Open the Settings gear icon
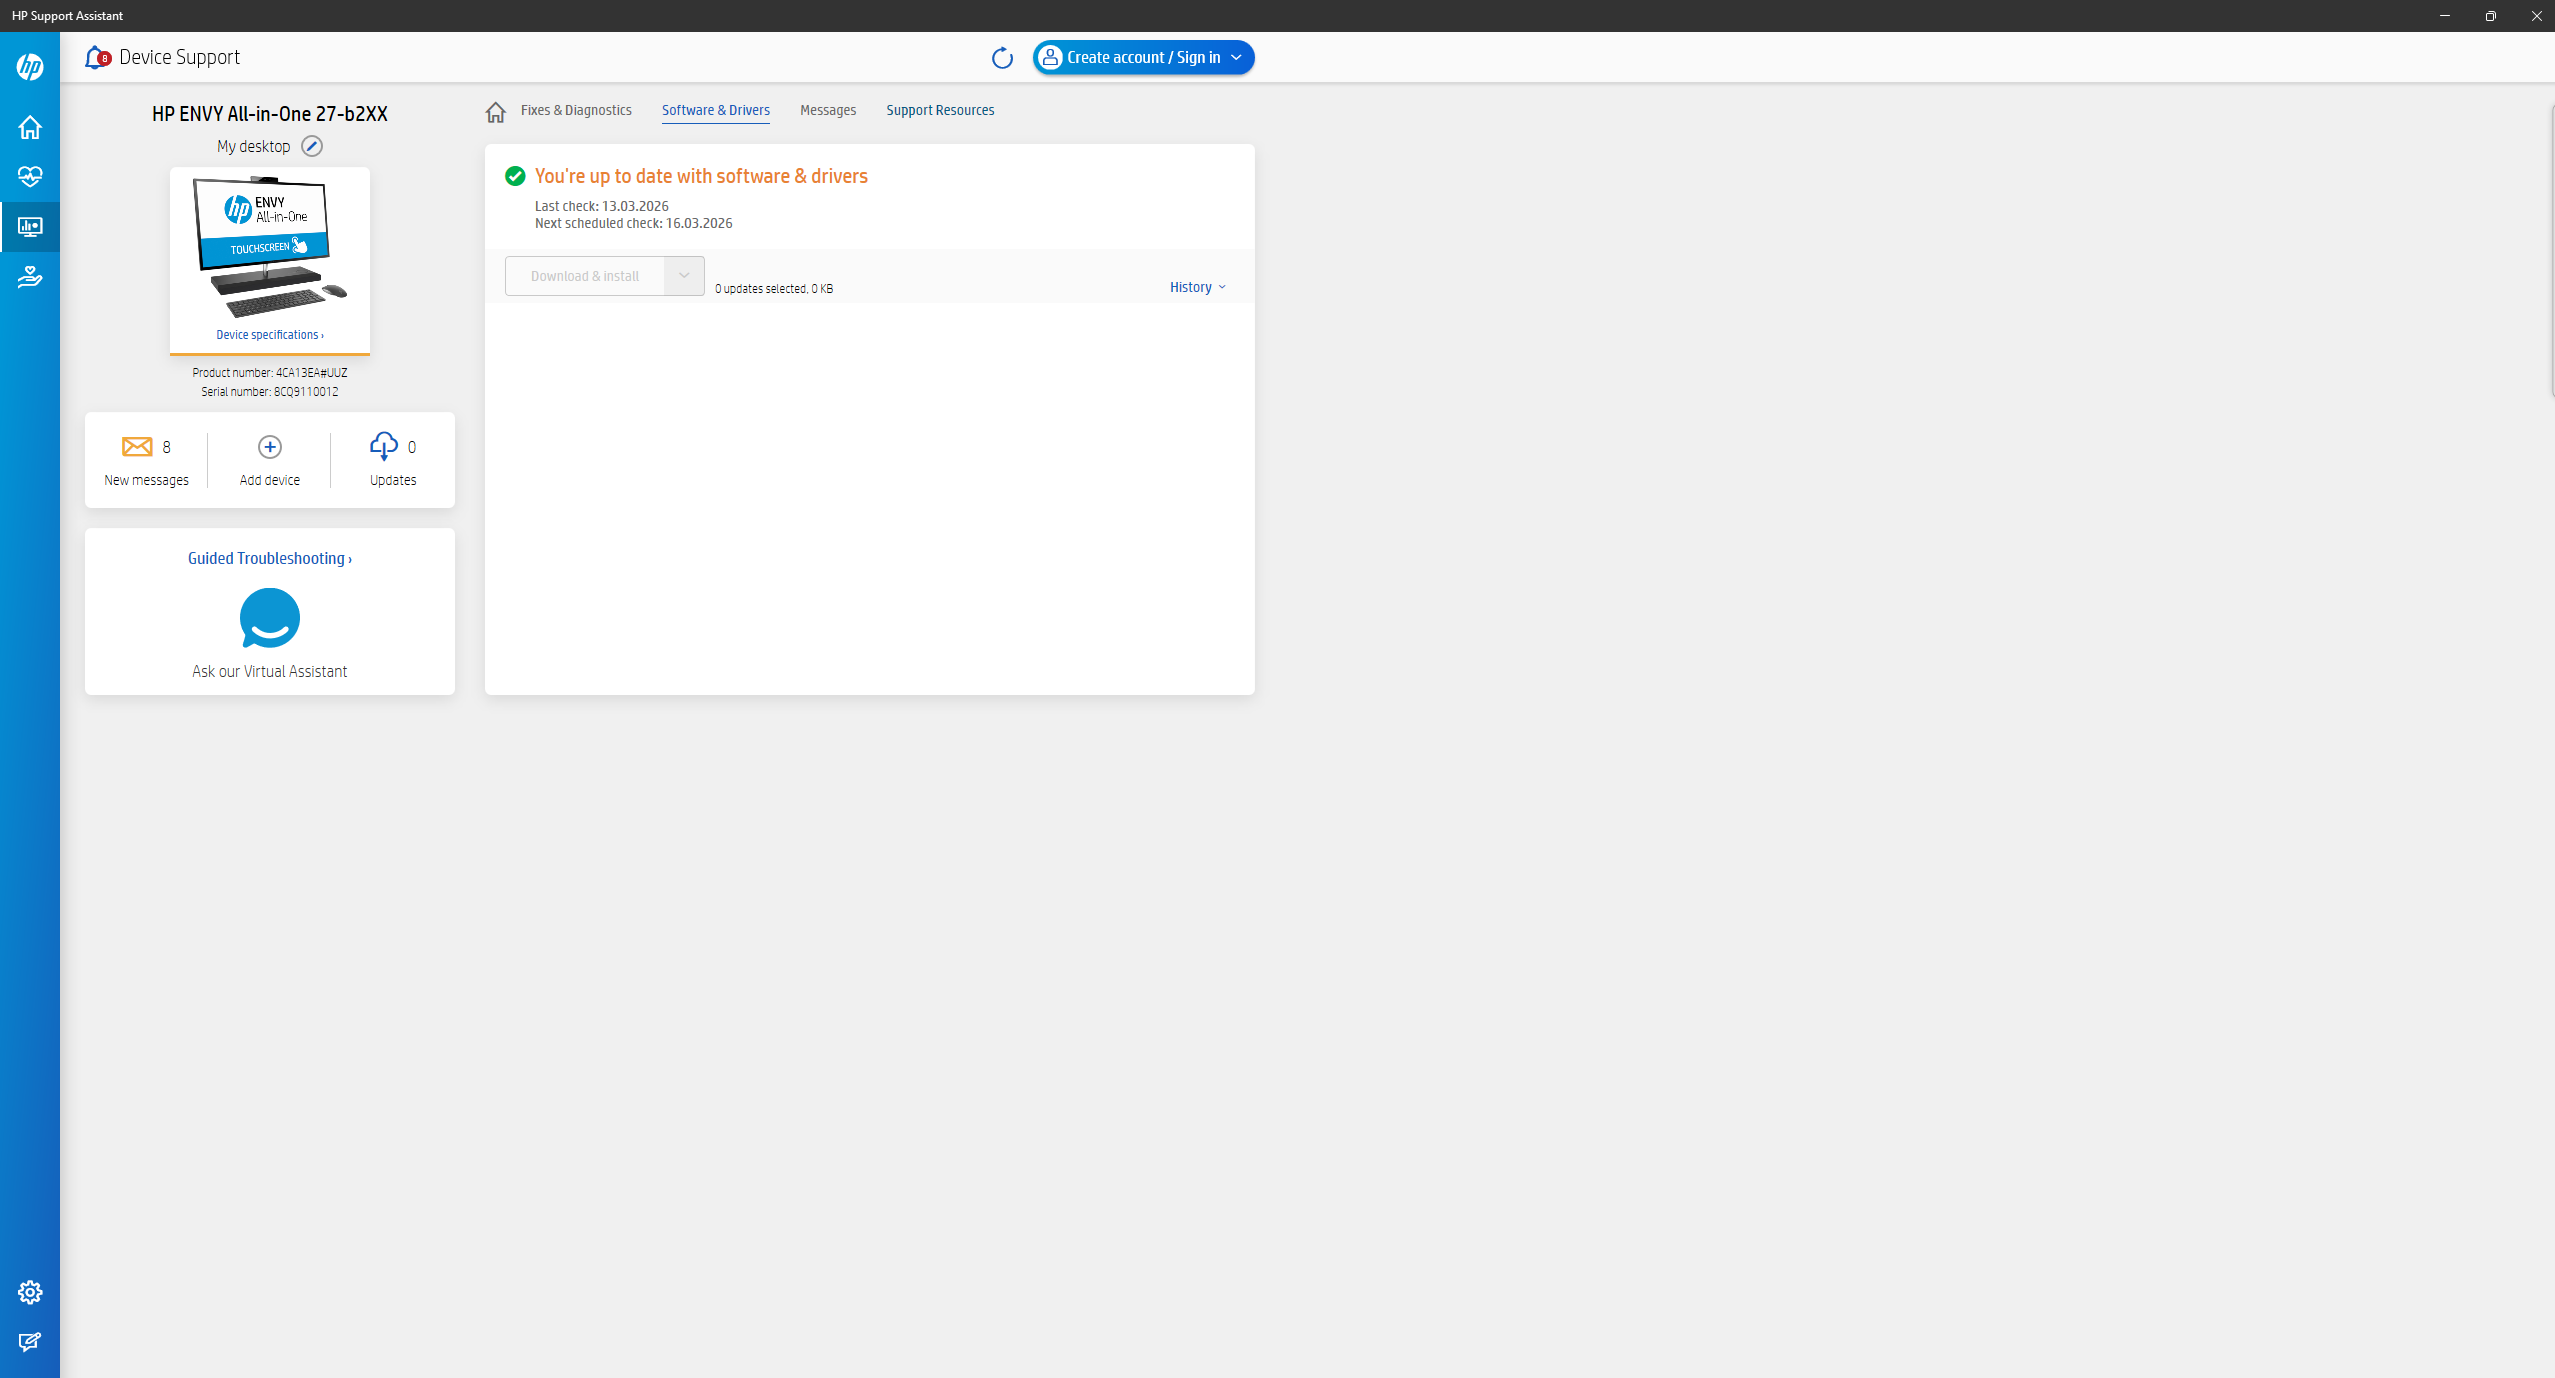 (30, 1292)
